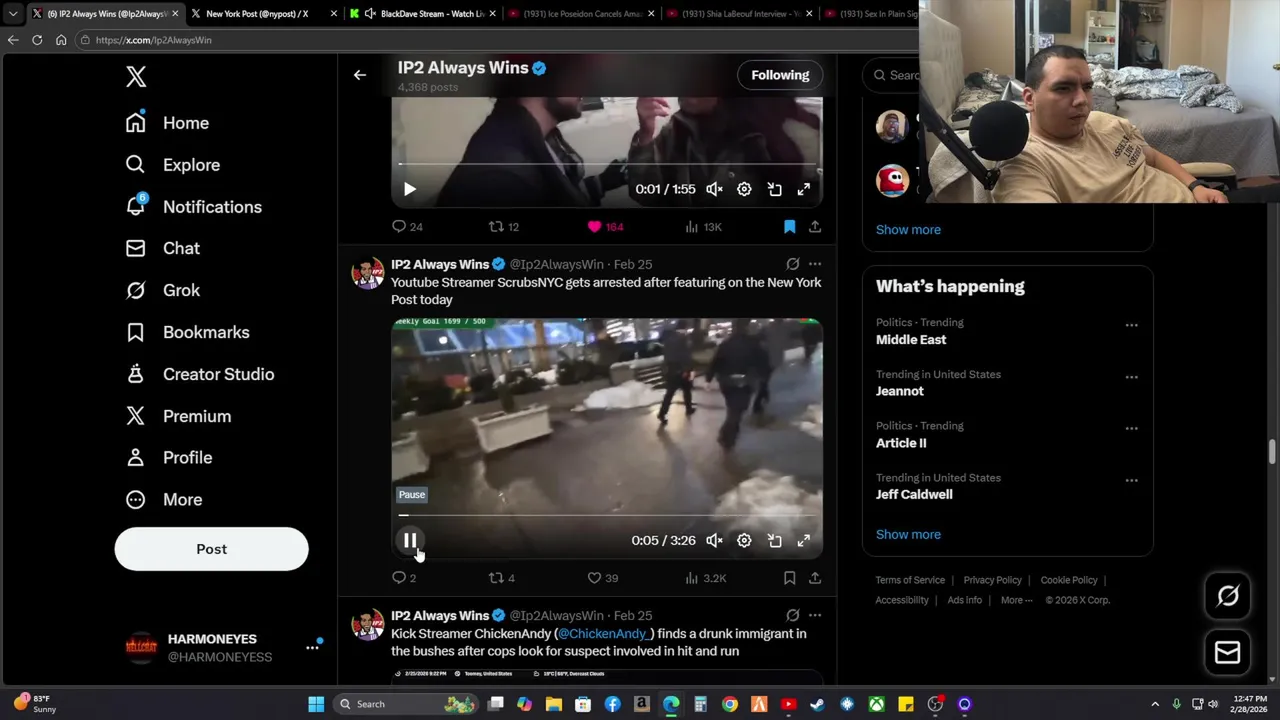Close the IP2 Always Wins browser tab

pos(175,14)
